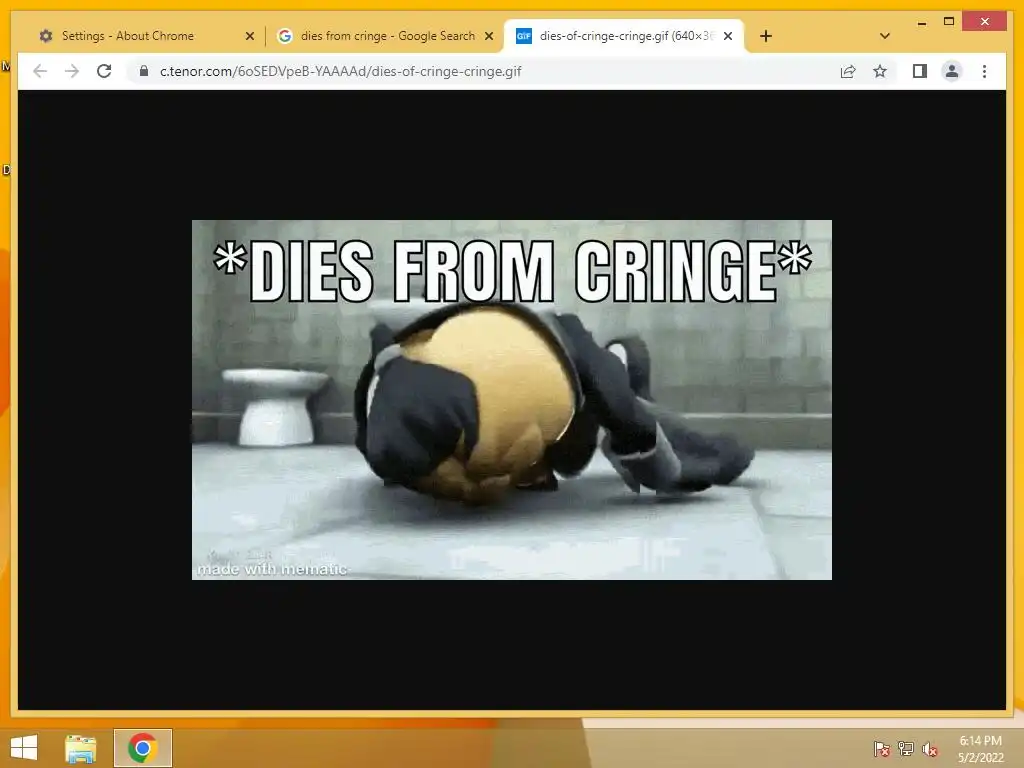The image size is (1024, 768).
Task: View site information via the lock icon
Action: (144, 71)
